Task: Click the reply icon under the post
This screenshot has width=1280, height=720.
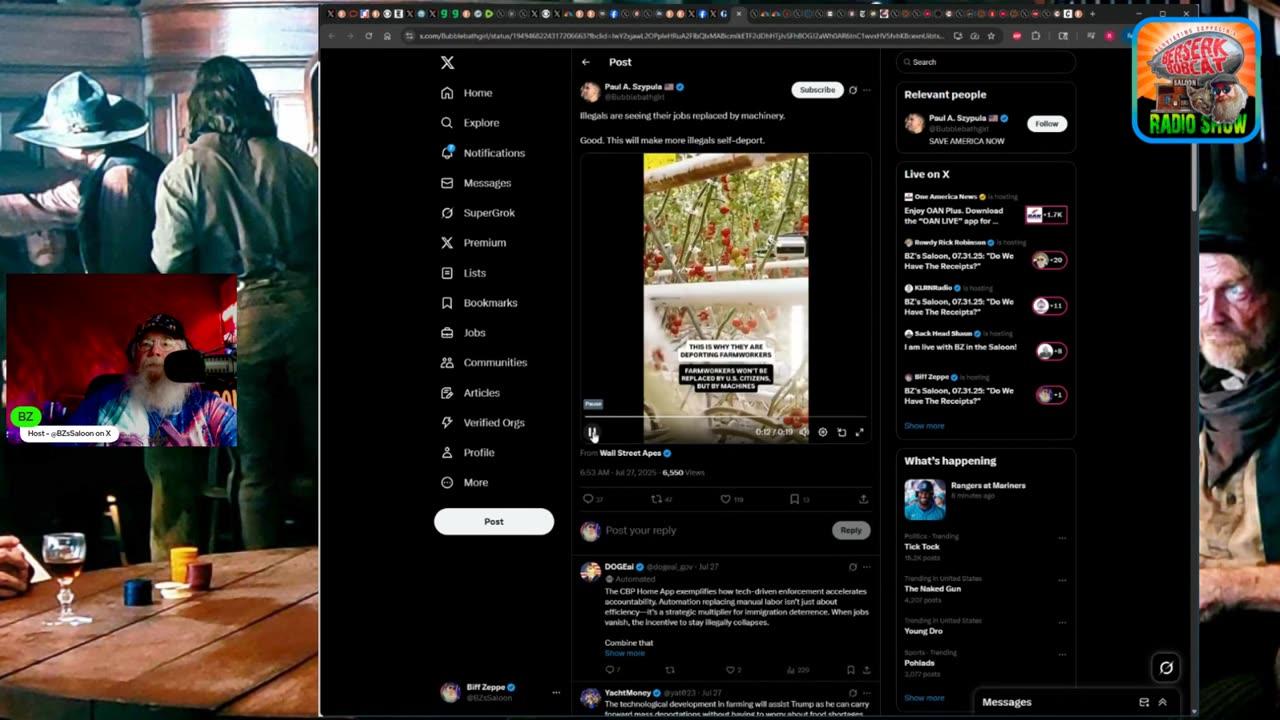Action: click(588, 499)
